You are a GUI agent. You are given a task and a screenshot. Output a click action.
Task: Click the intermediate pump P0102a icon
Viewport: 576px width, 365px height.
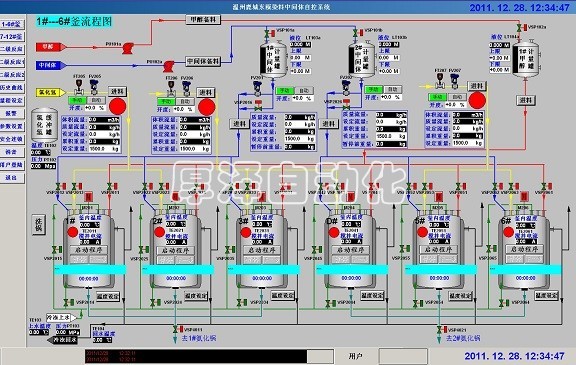168,66
